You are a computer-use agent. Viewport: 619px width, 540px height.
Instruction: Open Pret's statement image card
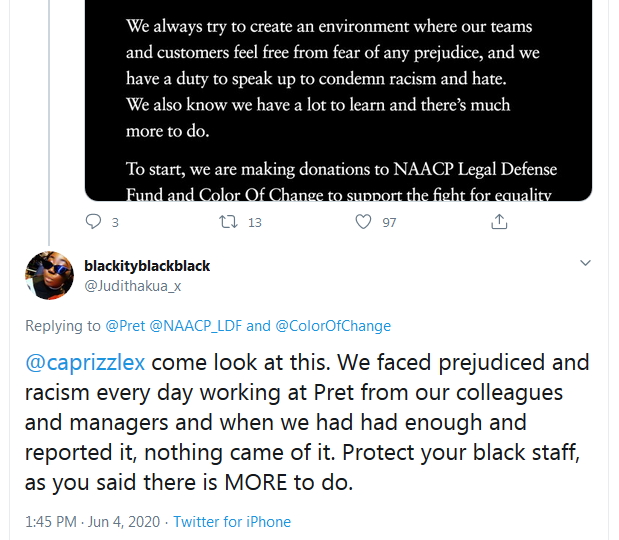pos(338,100)
